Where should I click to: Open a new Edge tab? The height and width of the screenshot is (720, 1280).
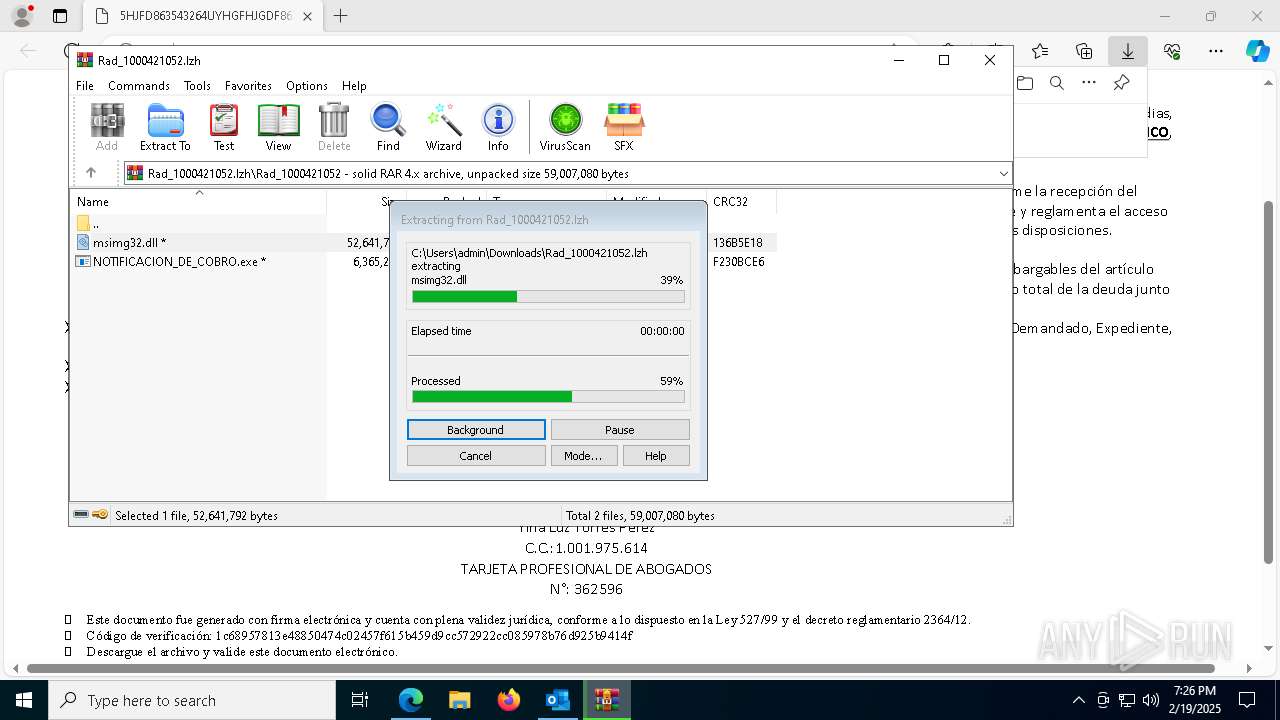point(341,16)
